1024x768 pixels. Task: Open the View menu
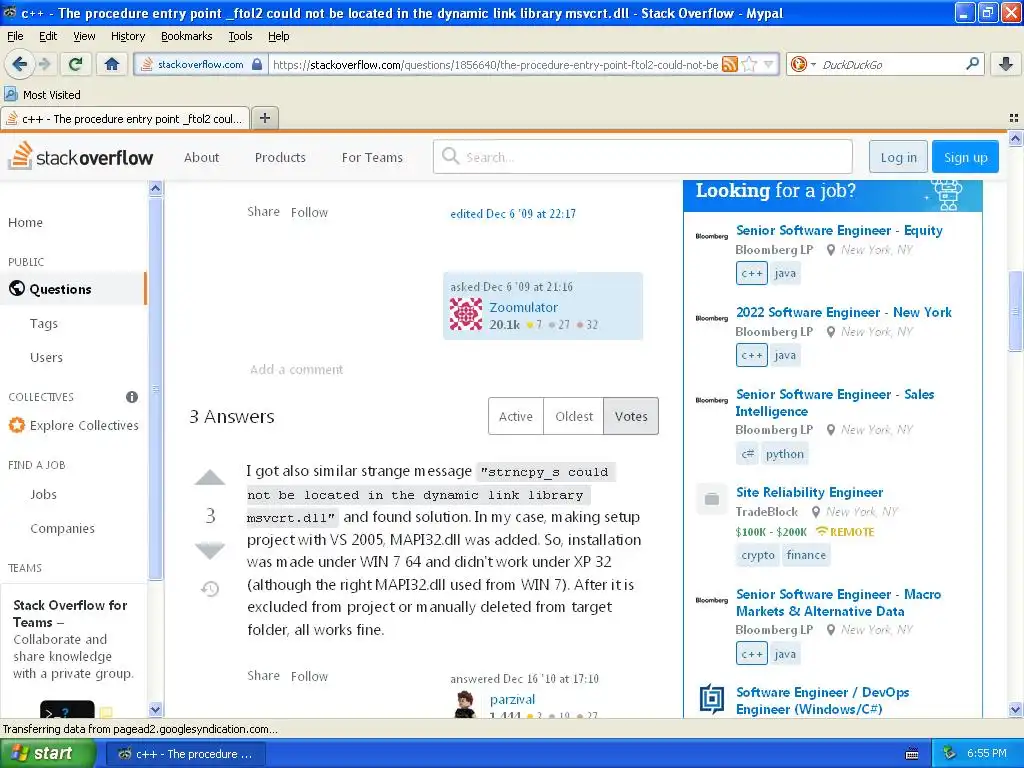coord(84,36)
